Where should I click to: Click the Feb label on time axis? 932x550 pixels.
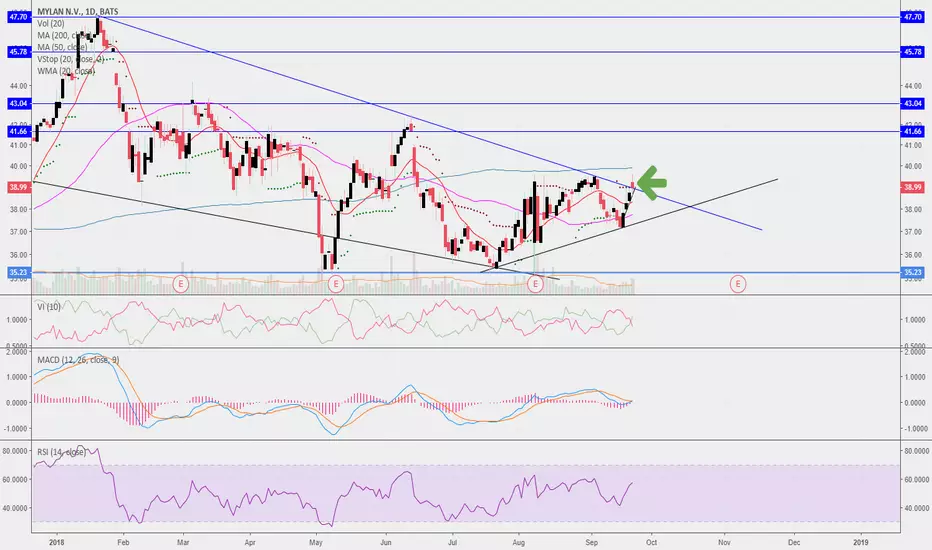tap(123, 542)
